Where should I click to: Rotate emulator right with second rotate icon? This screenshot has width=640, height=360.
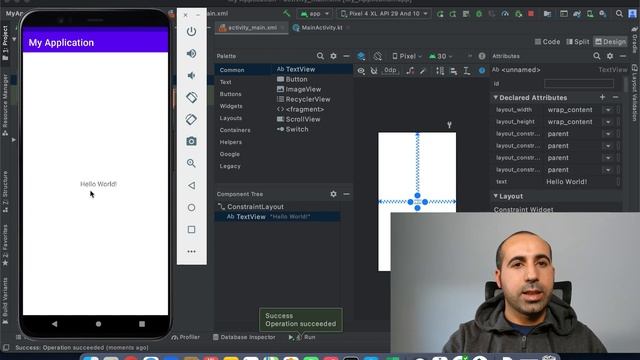point(191,120)
